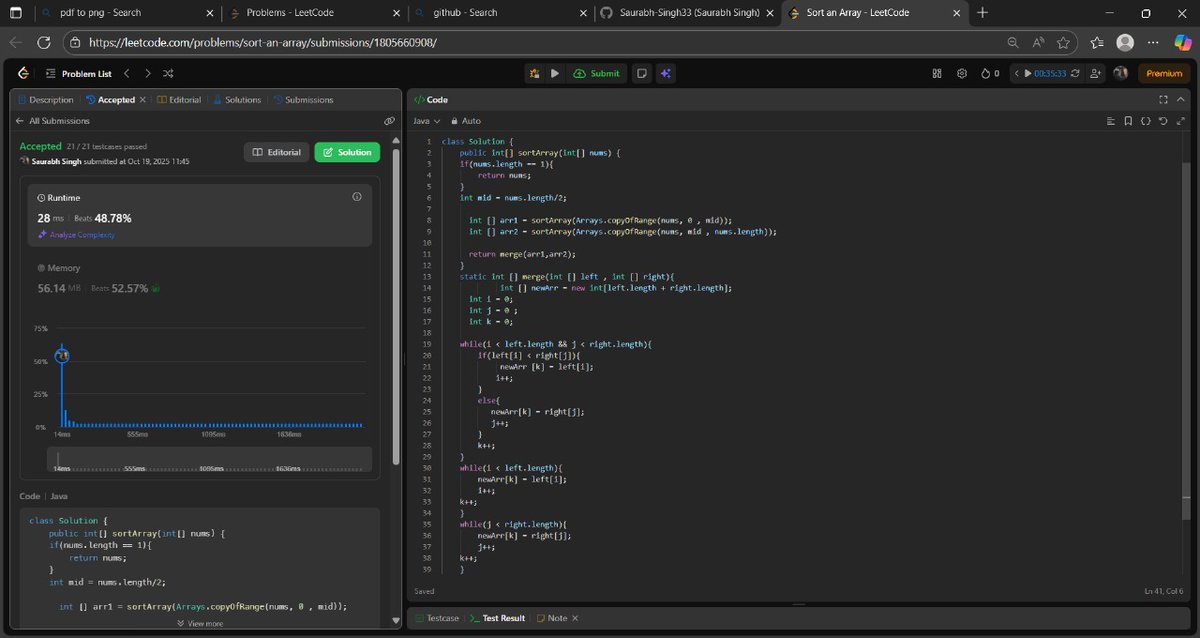The height and width of the screenshot is (638, 1200).
Task: Click the format code icon
Action: (x=1111, y=121)
